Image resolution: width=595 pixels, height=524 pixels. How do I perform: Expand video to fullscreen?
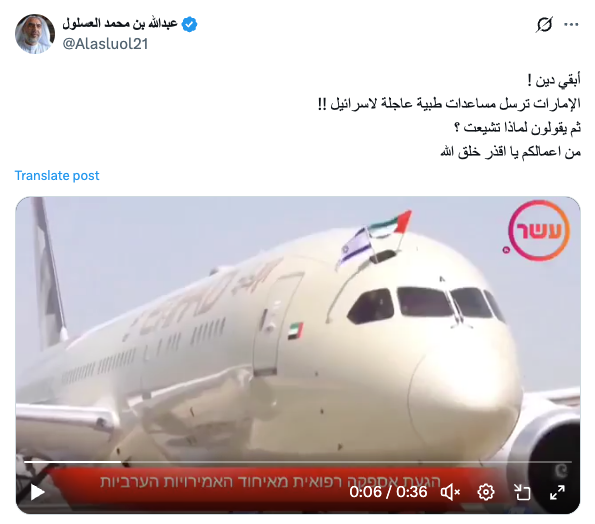(557, 492)
